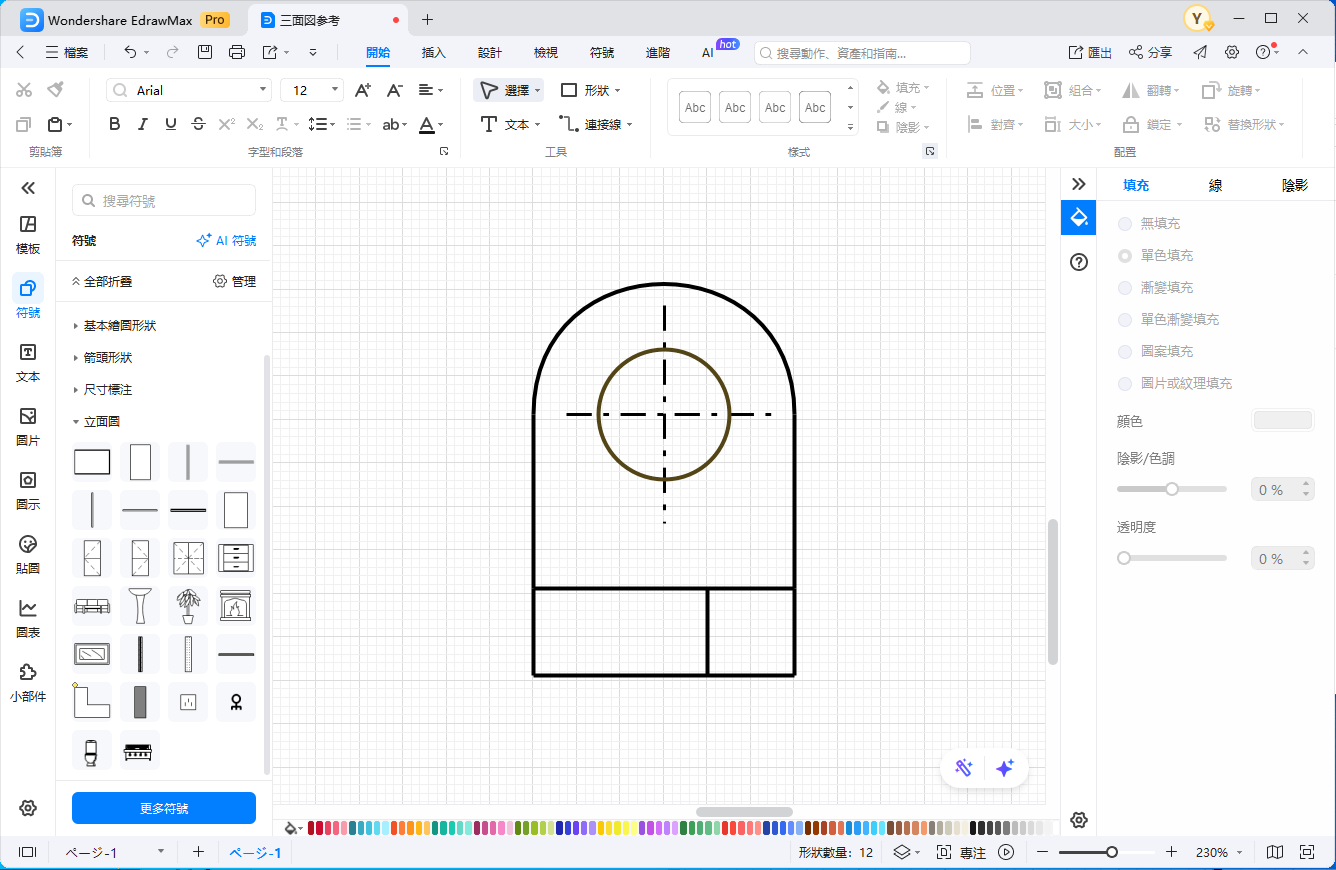
Task: Open the Arial font family dropdown
Action: point(264,90)
